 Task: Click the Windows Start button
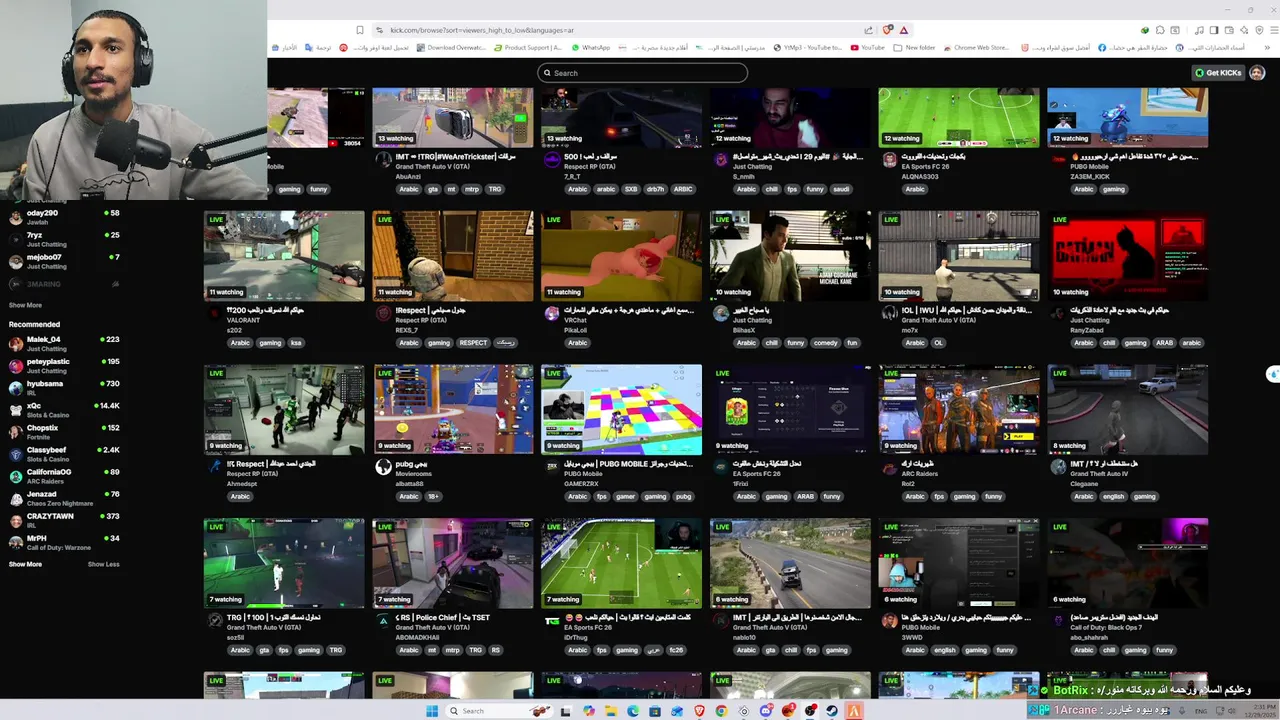coord(432,711)
